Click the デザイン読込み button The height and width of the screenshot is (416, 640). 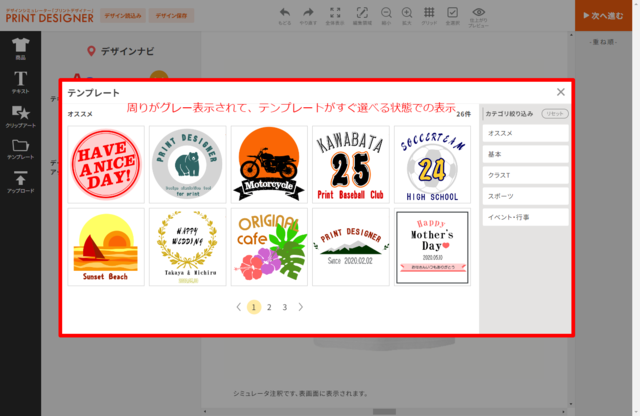pyautogui.click(x=123, y=16)
